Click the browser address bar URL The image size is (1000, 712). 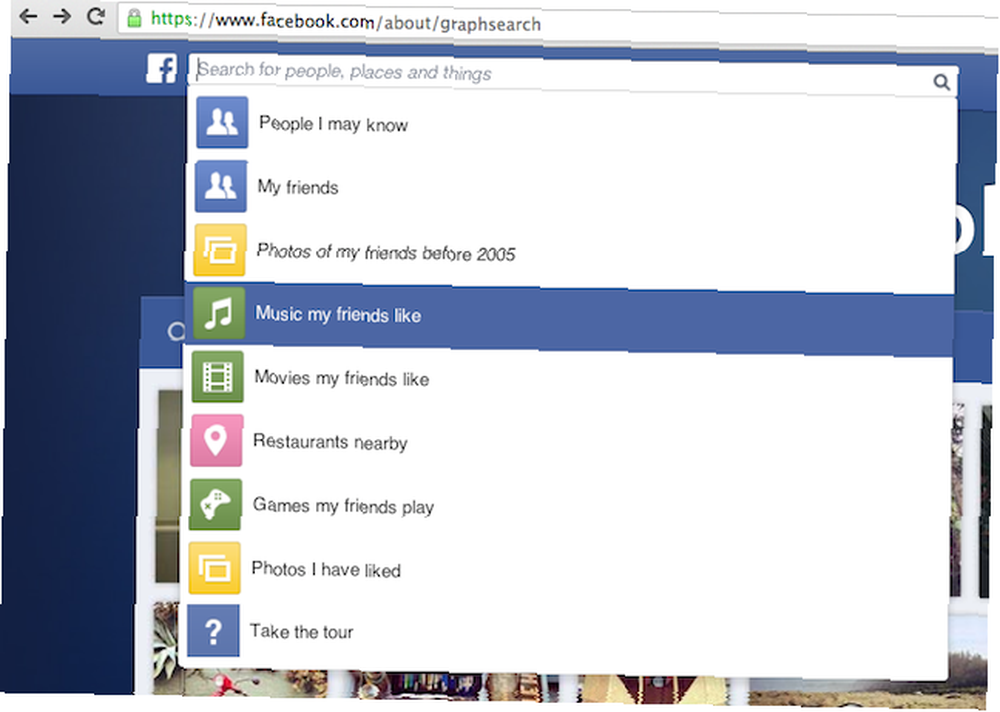tap(346, 22)
